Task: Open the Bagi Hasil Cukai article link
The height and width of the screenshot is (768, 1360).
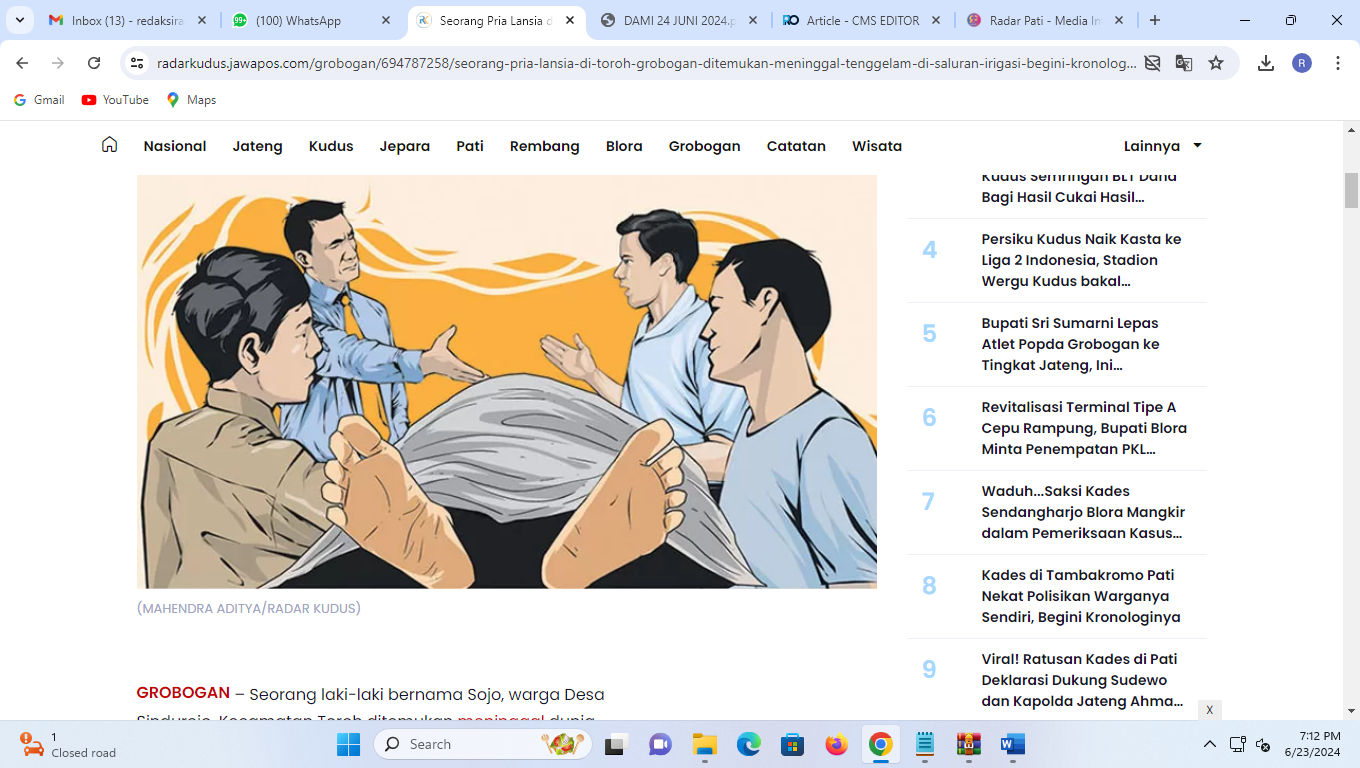Action: (x=1079, y=187)
